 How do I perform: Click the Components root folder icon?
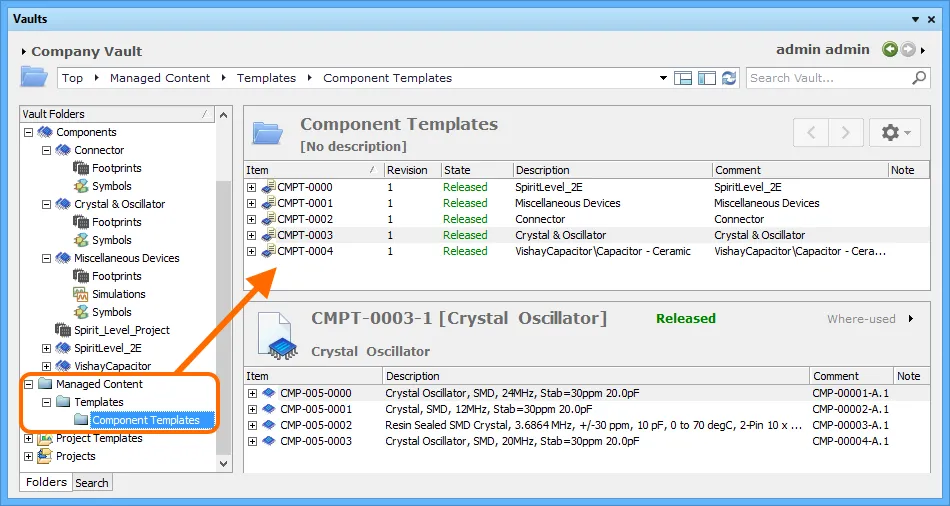click(x=45, y=132)
